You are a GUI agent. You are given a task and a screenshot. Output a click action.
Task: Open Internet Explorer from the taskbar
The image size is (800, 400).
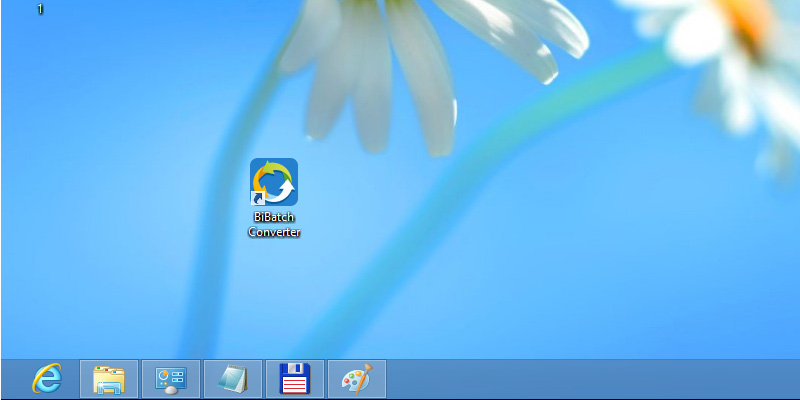tap(47, 379)
